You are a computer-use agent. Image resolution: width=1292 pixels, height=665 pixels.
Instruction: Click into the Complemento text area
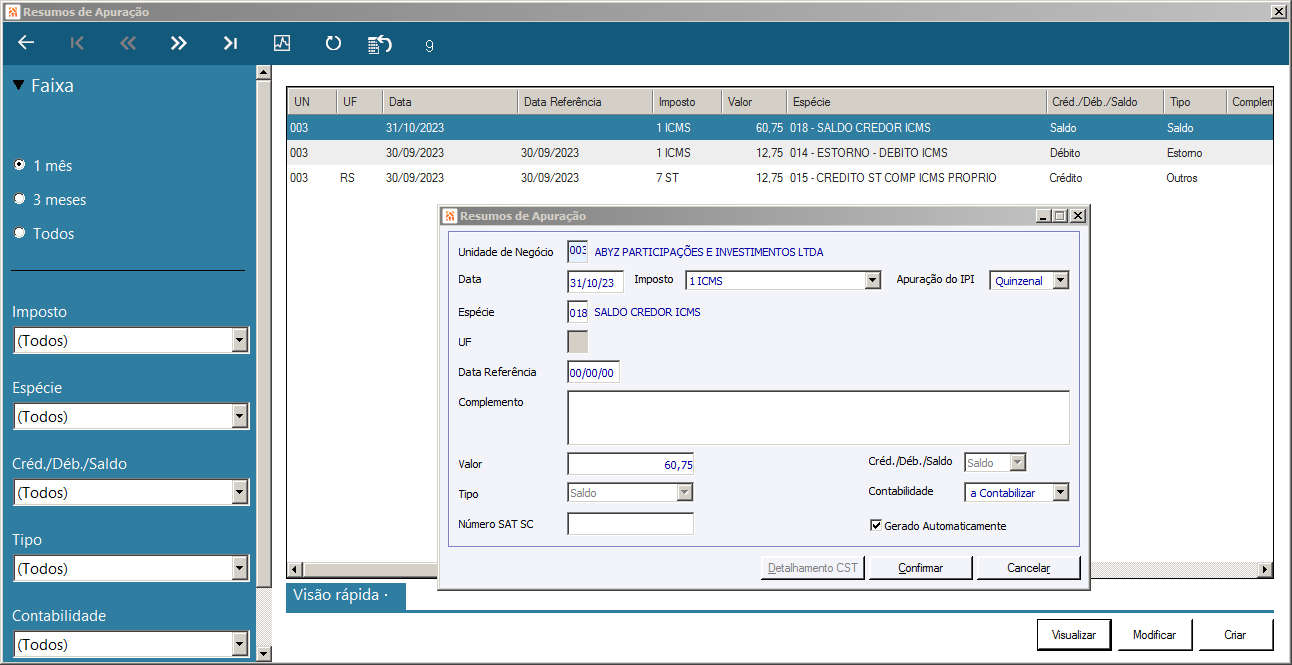pyautogui.click(x=817, y=417)
